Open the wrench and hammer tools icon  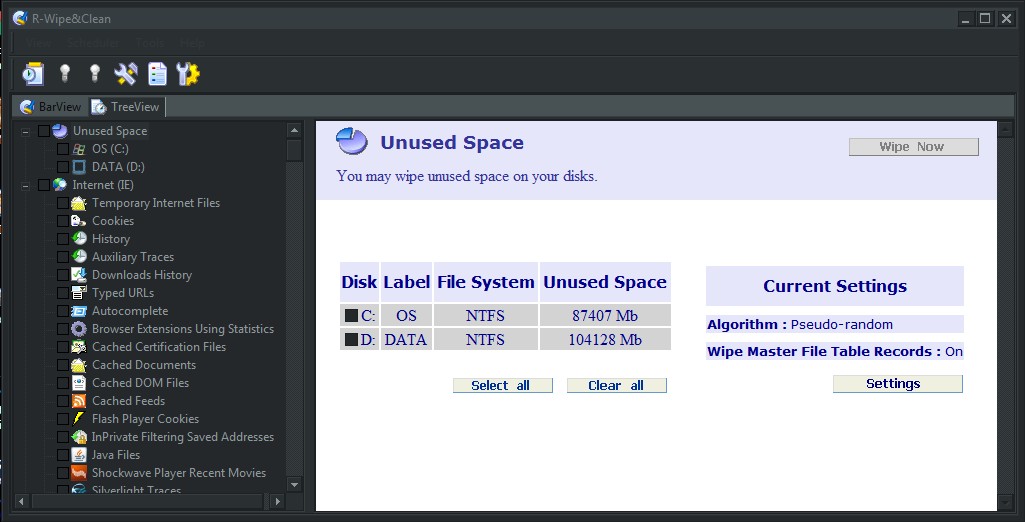[x=126, y=73]
